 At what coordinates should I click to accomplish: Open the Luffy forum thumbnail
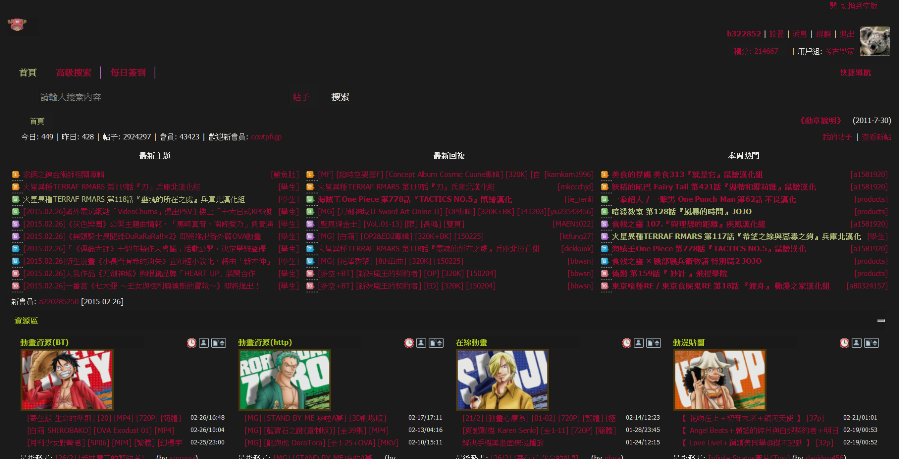[67, 380]
